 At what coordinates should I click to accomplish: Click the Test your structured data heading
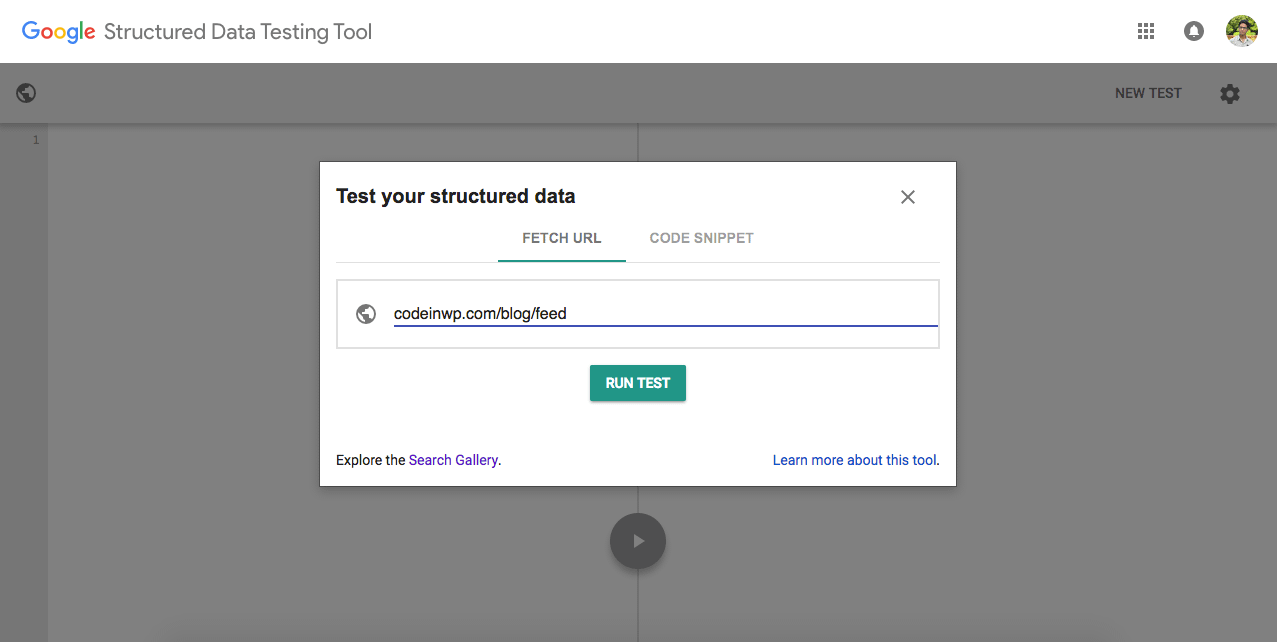pos(455,196)
